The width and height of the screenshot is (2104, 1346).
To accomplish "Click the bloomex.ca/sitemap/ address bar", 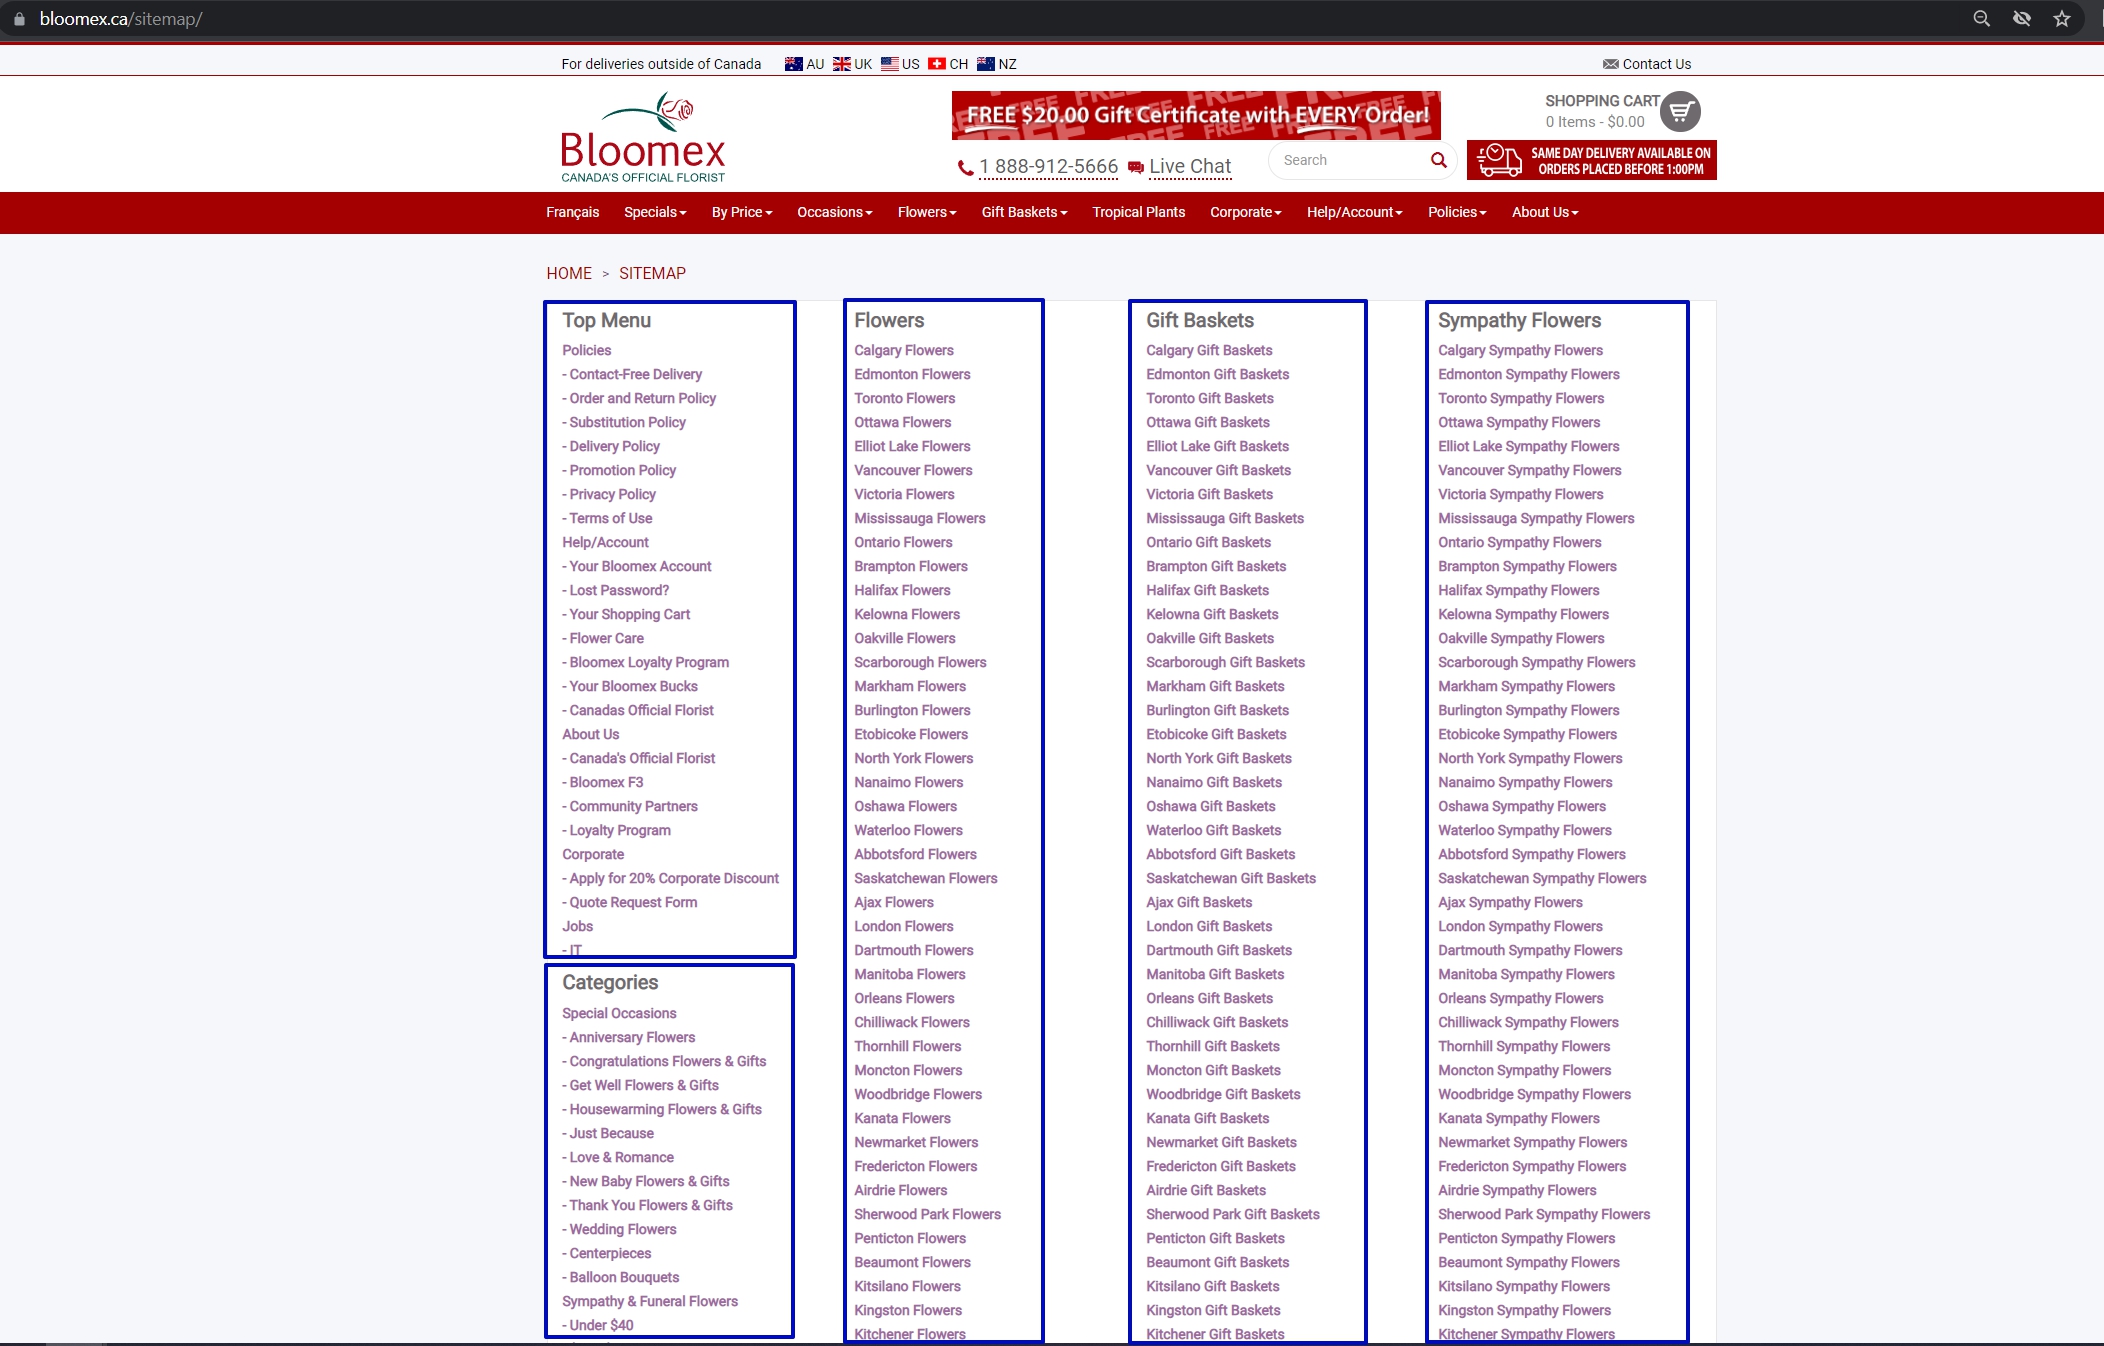I will tap(121, 19).
